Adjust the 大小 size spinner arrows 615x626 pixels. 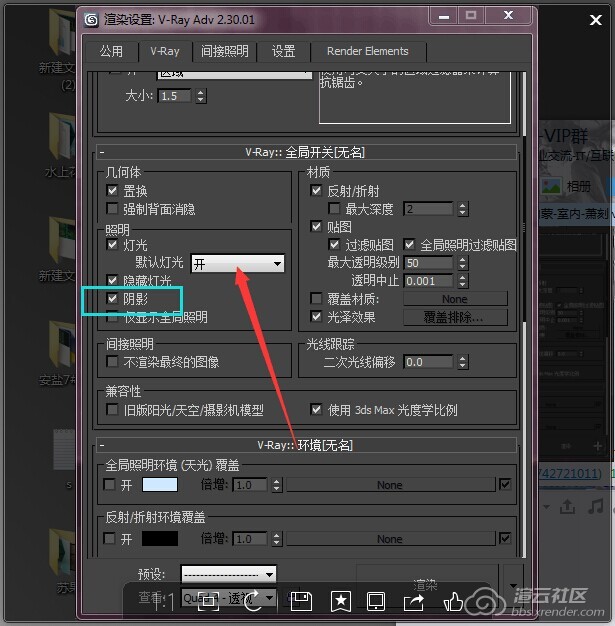201,96
